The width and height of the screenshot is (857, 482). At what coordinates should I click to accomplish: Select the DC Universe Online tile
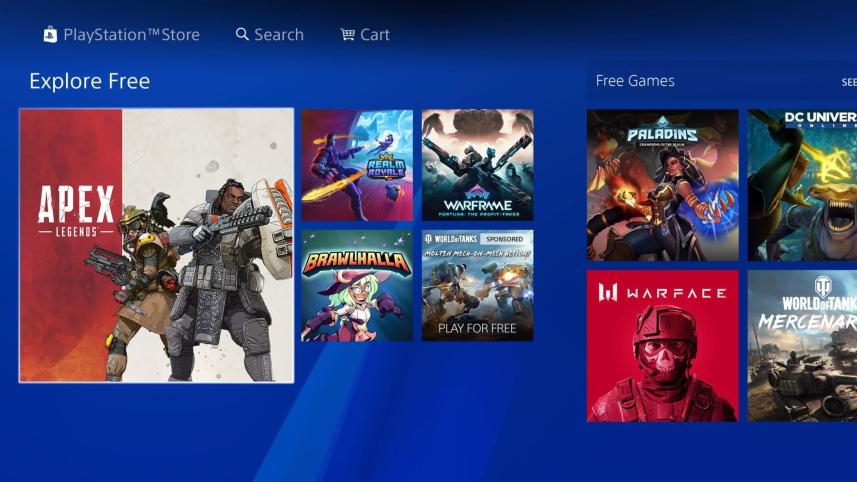click(802, 185)
